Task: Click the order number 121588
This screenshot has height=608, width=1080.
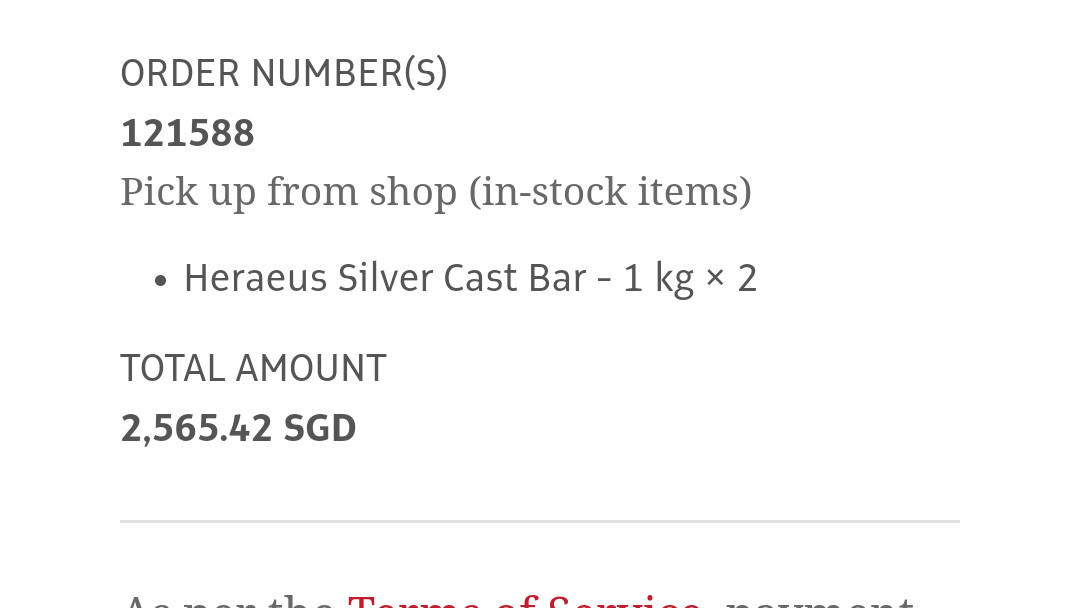Action: coord(188,133)
